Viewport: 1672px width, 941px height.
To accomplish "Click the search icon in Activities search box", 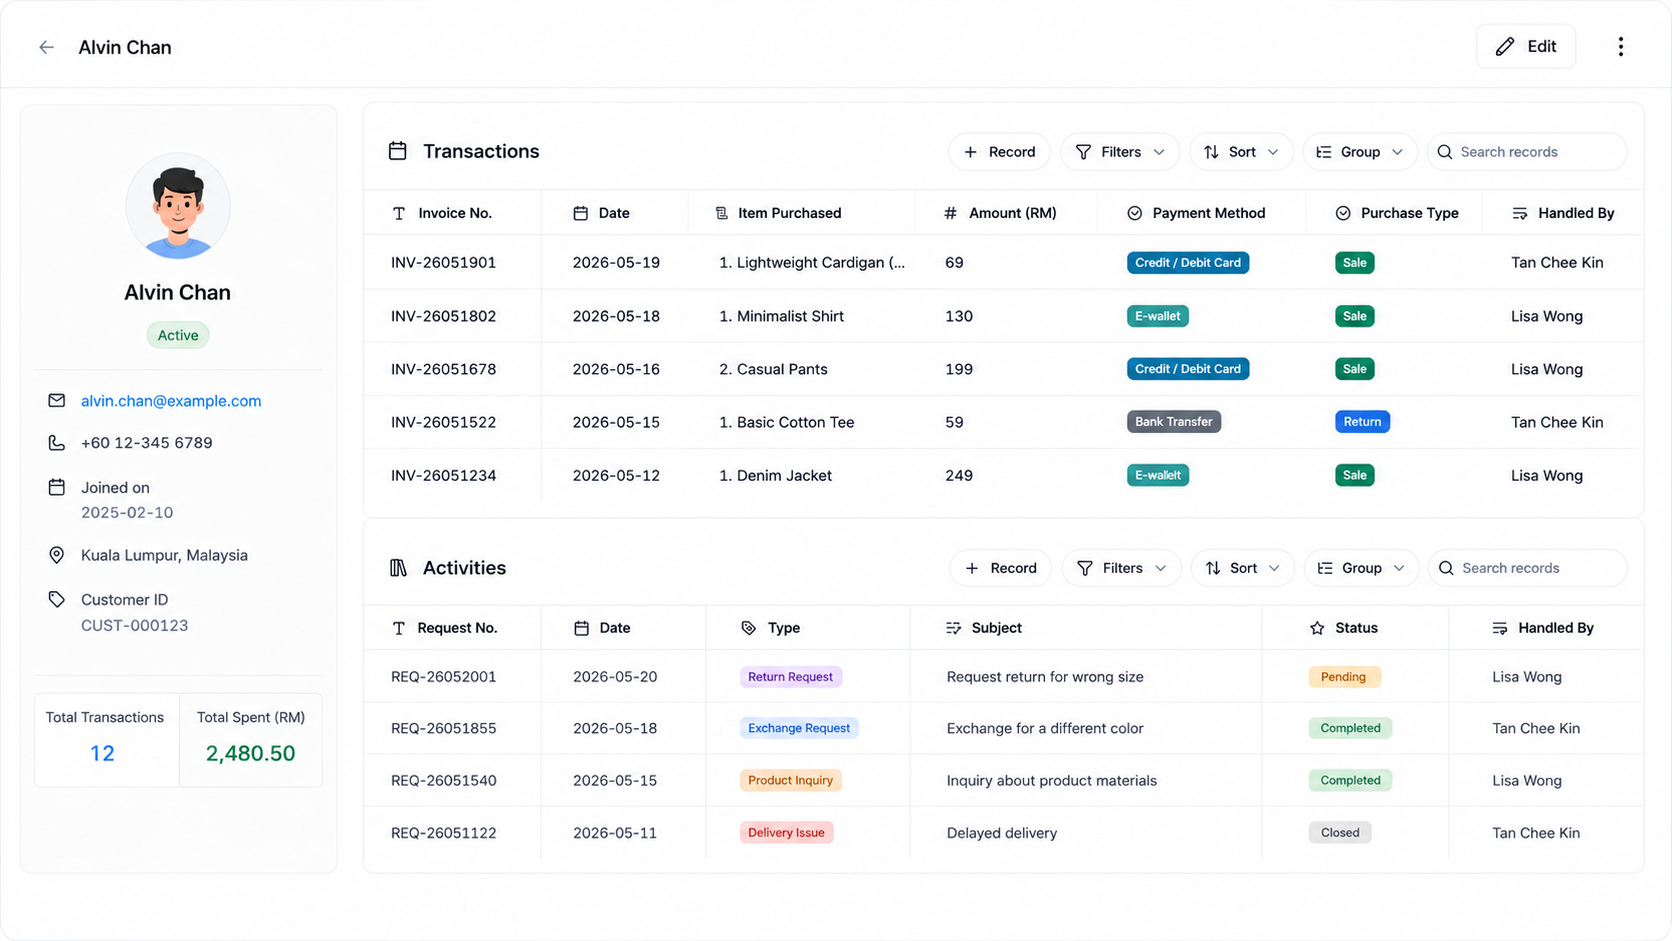I will 1446,568.
